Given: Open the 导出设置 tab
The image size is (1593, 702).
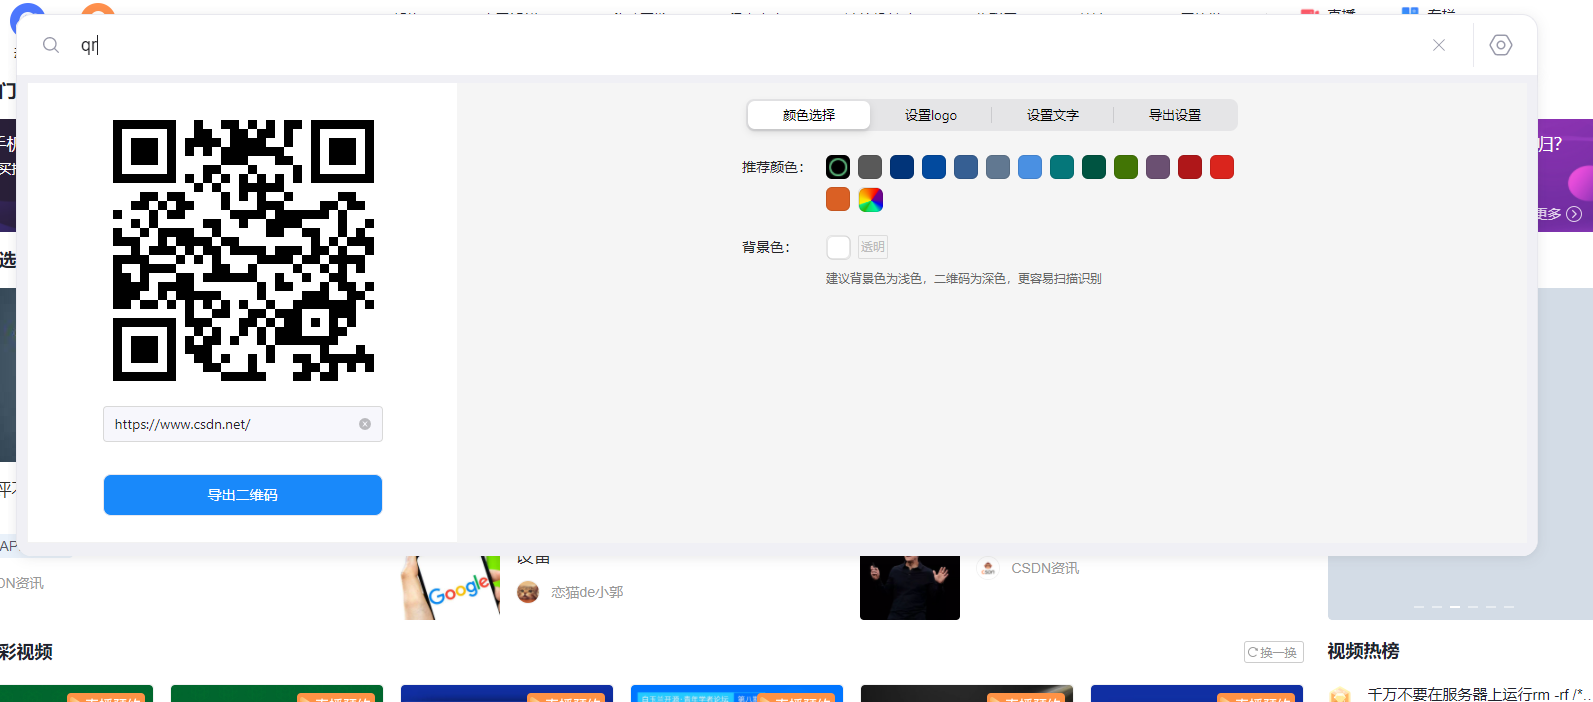Looking at the screenshot, I should tap(1175, 115).
